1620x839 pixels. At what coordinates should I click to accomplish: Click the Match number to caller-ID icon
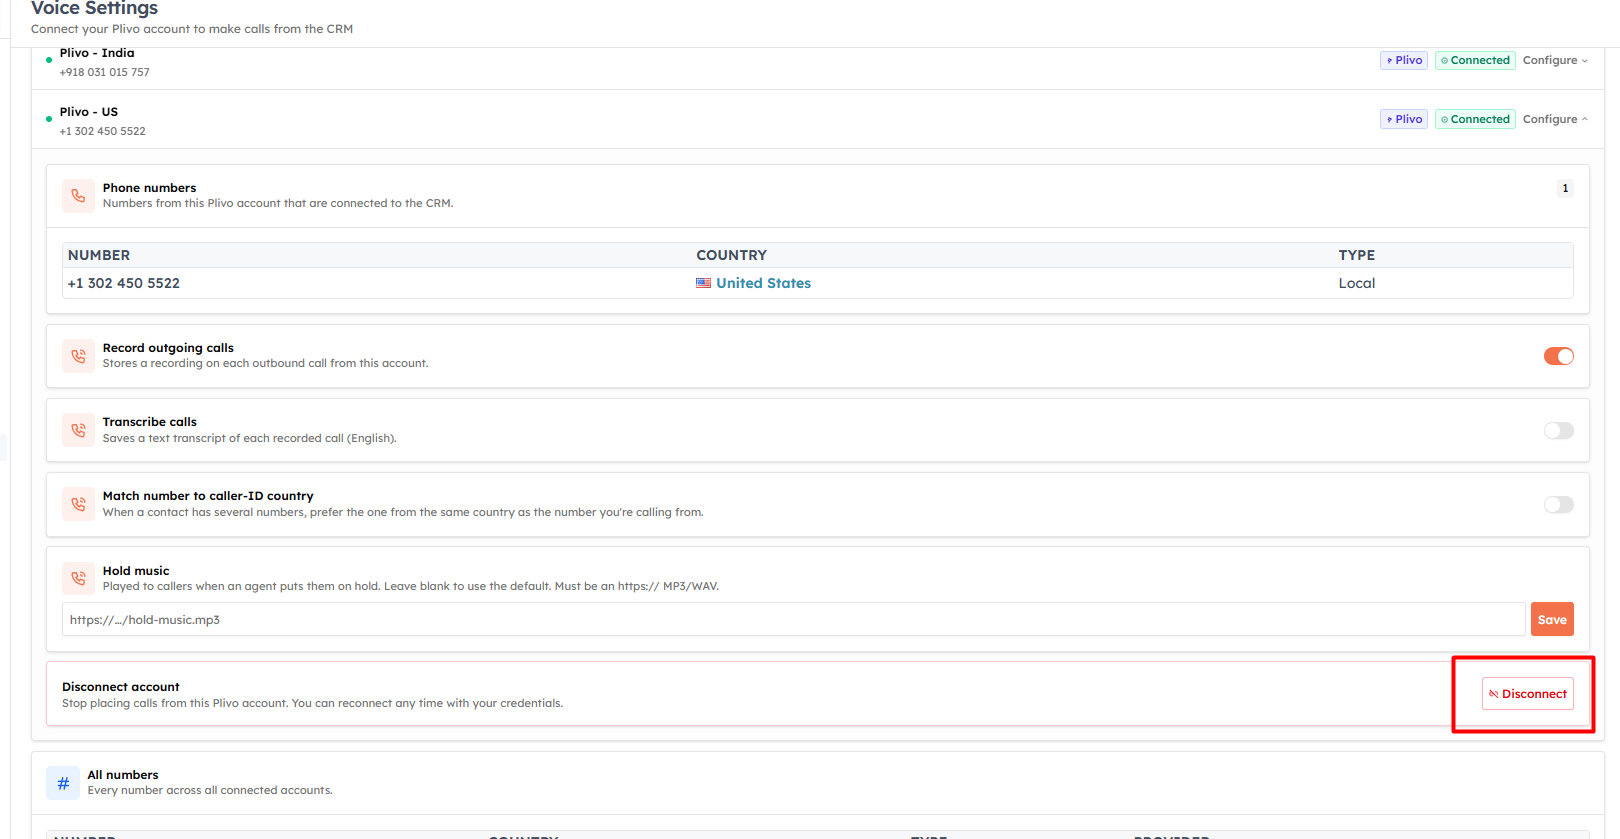tap(78, 504)
